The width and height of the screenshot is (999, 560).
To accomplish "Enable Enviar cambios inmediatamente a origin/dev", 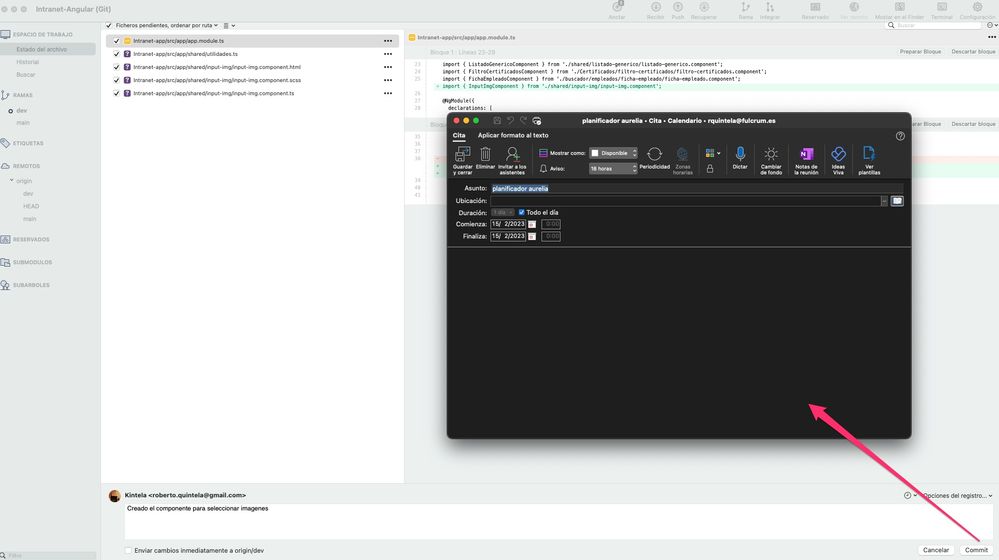I will click(x=128, y=550).
